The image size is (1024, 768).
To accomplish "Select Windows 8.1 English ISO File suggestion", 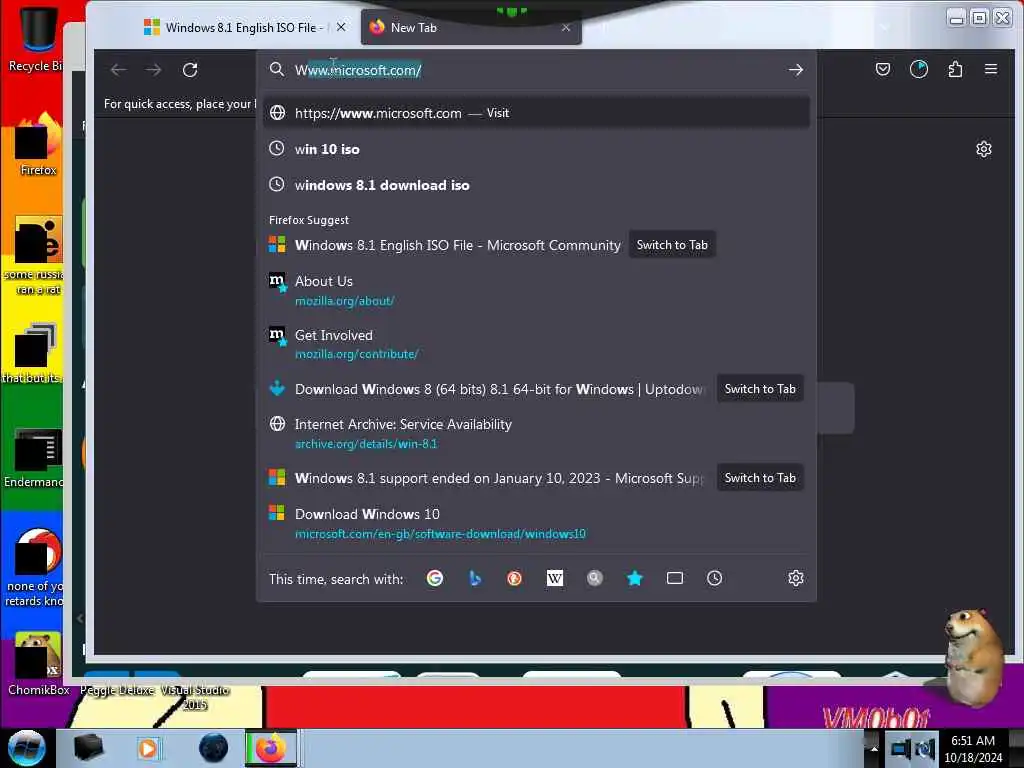I will [458, 246].
